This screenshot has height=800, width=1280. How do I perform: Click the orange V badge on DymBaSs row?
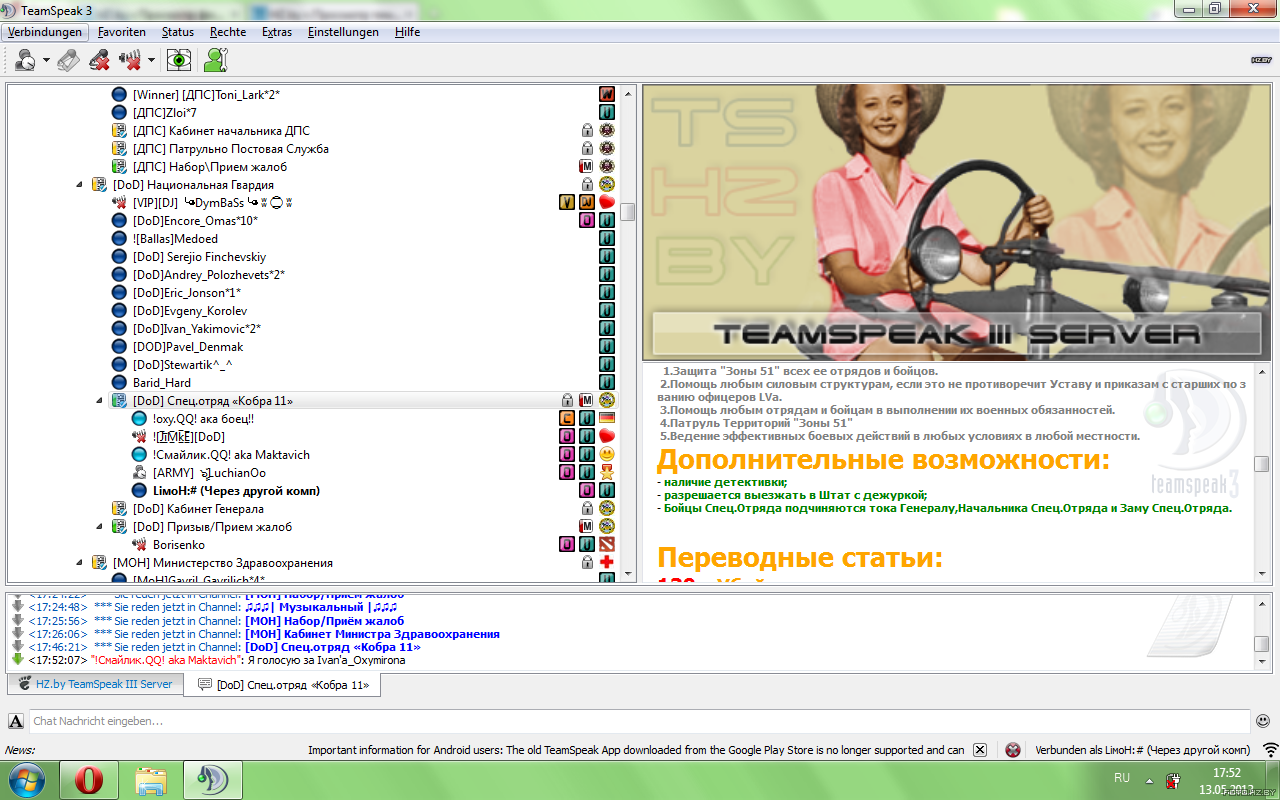566,203
